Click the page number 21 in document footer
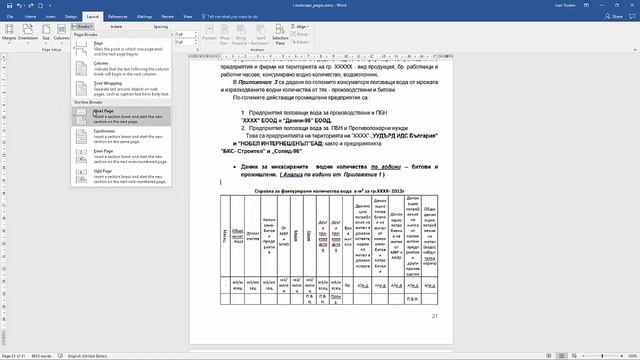This screenshot has width=640, height=360. pyautogui.click(x=435, y=316)
